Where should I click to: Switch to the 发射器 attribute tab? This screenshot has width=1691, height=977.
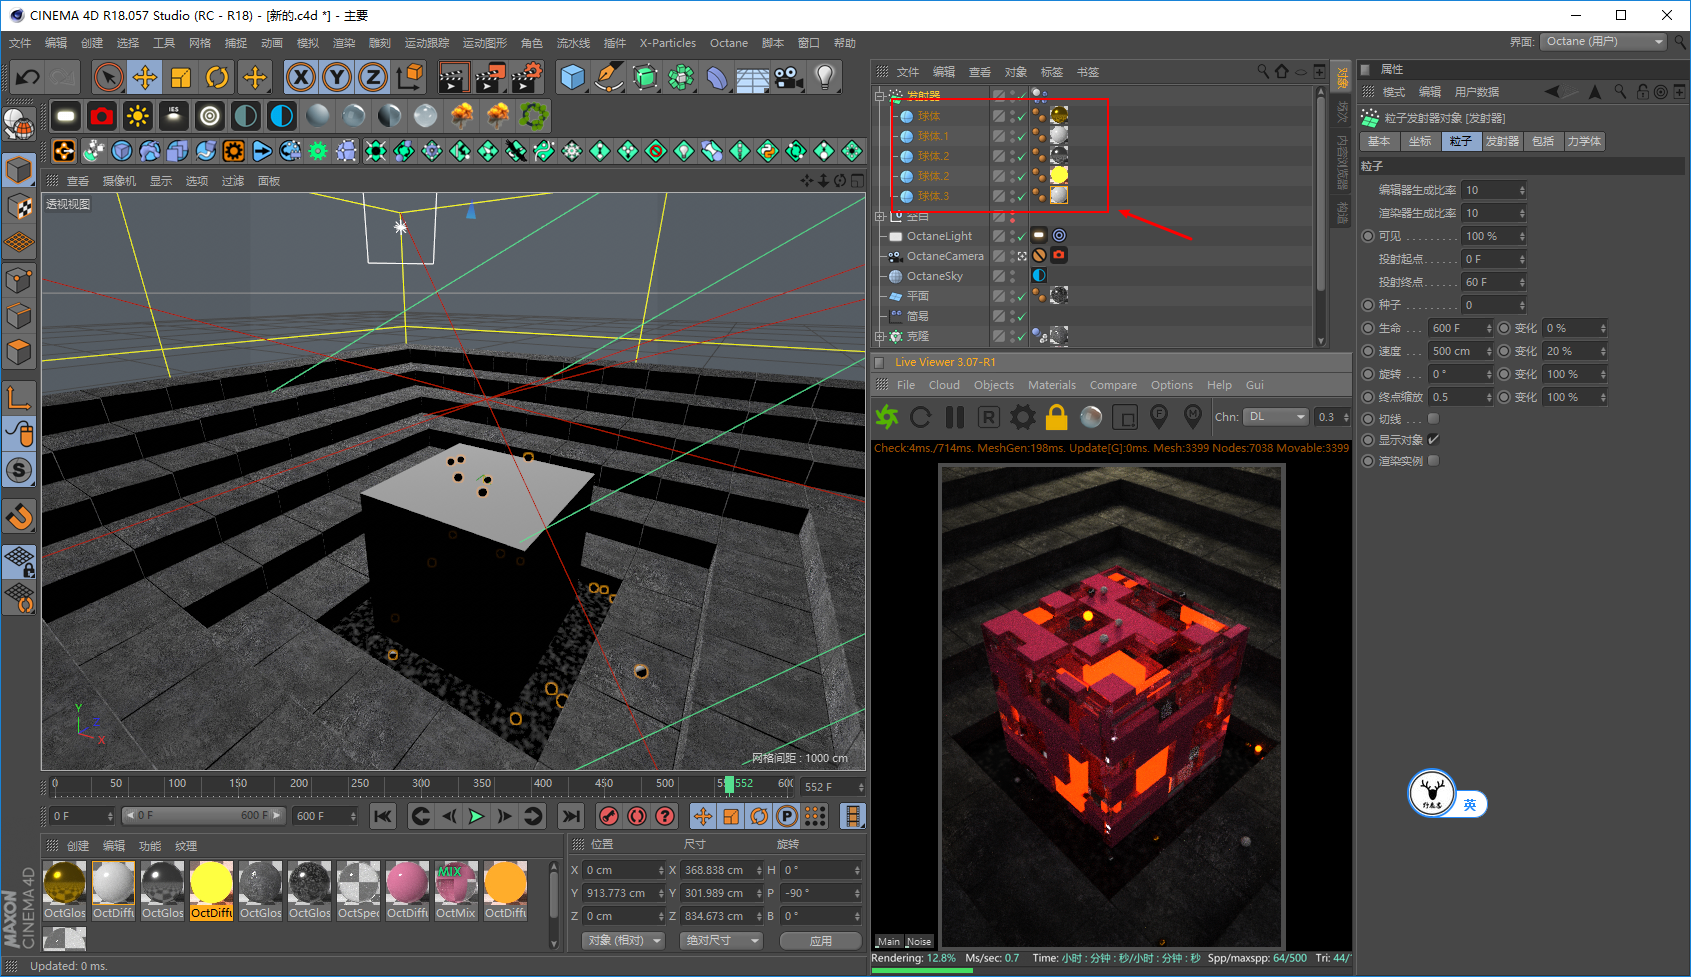(1502, 141)
